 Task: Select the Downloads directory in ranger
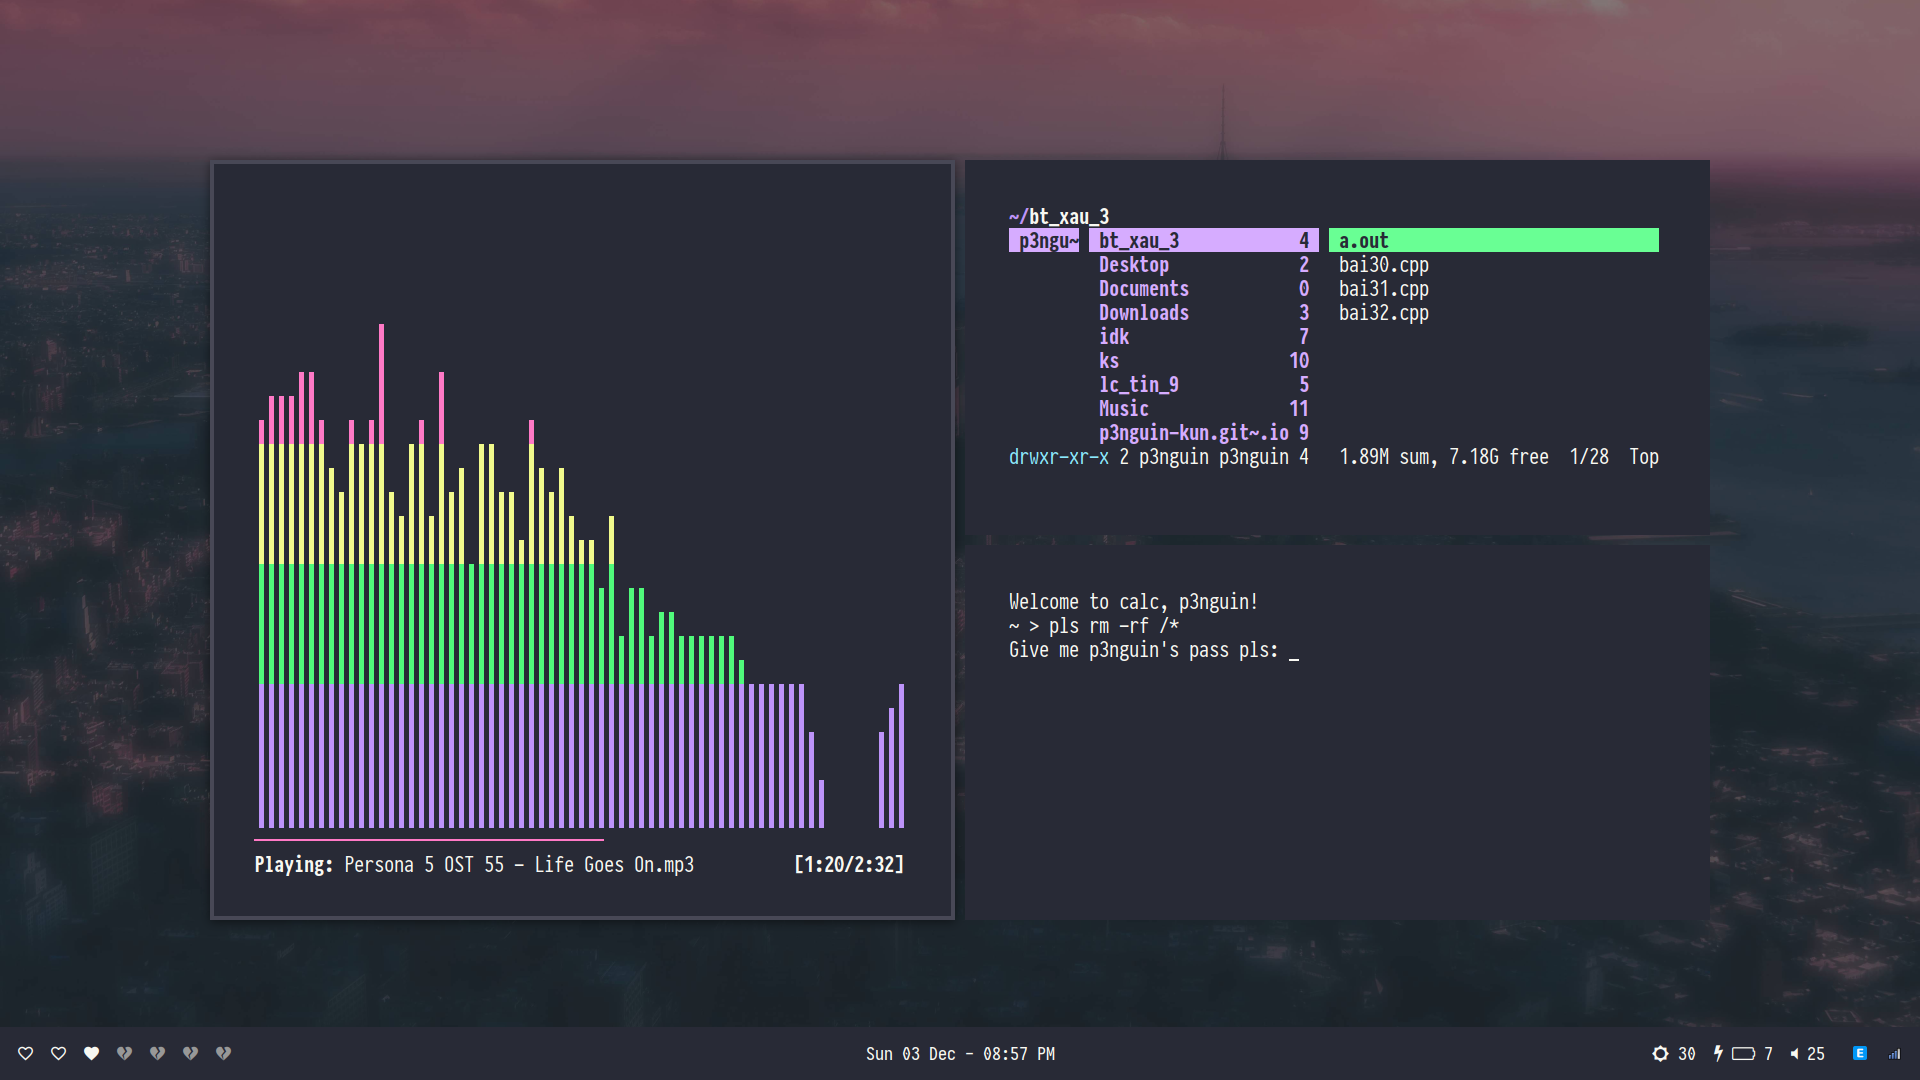(x=1204, y=312)
